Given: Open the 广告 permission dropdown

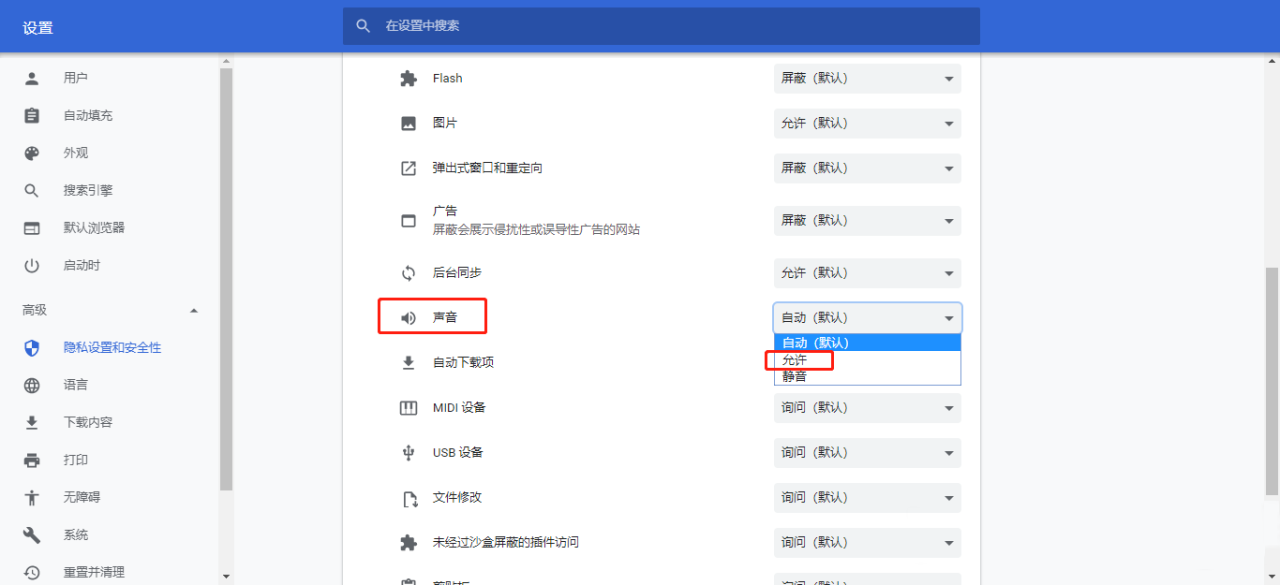Looking at the screenshot, I should [865, 220].
